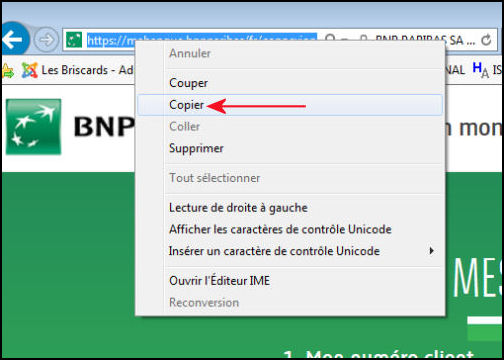Open the Les Briscards bookmark

[78, 70]
